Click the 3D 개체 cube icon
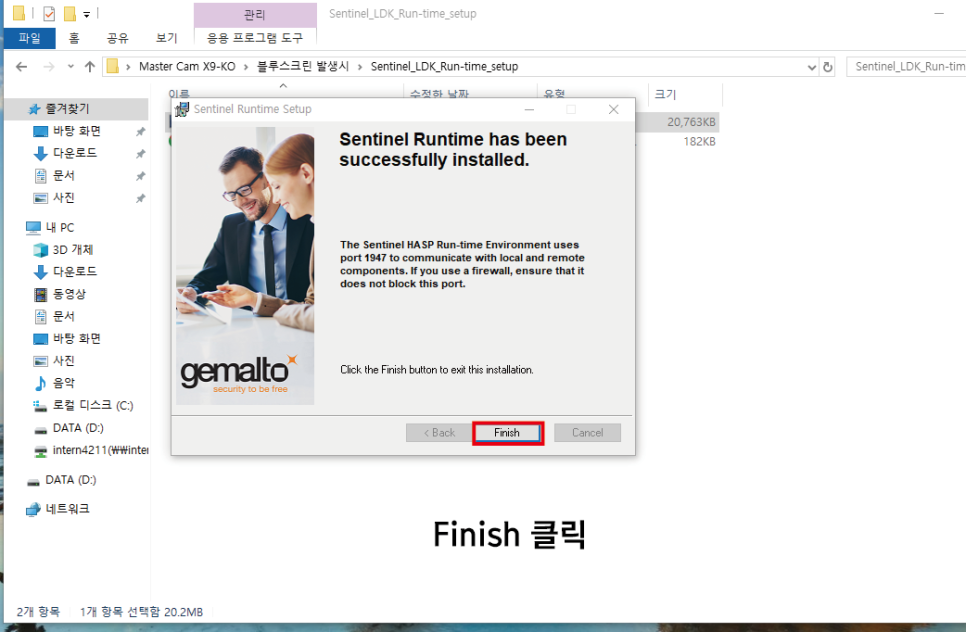 click(x=41, y=249)
